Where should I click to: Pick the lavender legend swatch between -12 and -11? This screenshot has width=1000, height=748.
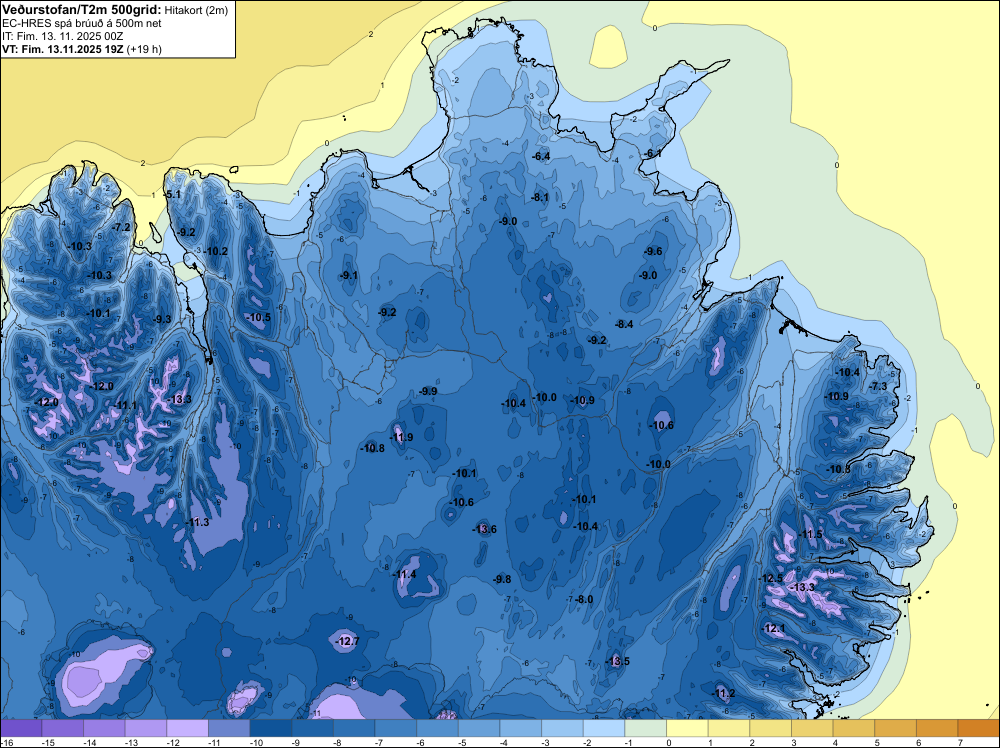[x=188, y=728]
